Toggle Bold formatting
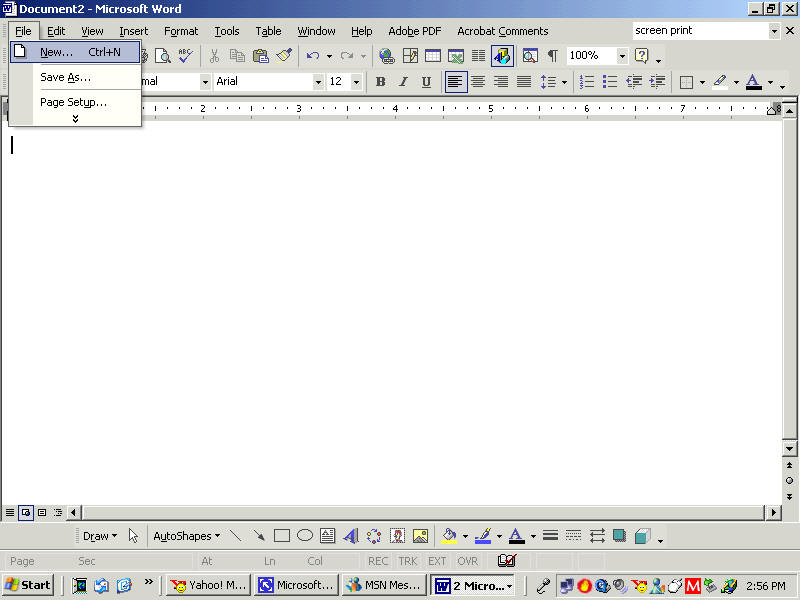800x600 pixels. [x=380, y=82]
